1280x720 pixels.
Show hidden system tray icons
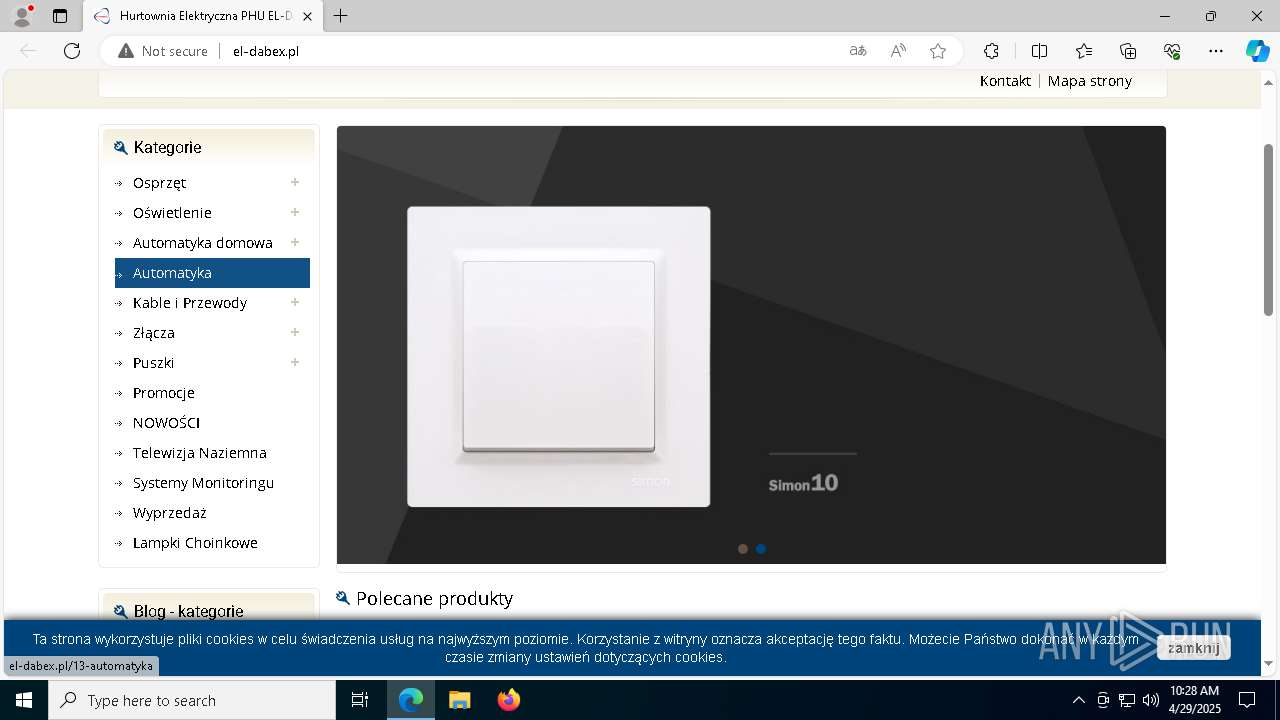pos(1078,700)
